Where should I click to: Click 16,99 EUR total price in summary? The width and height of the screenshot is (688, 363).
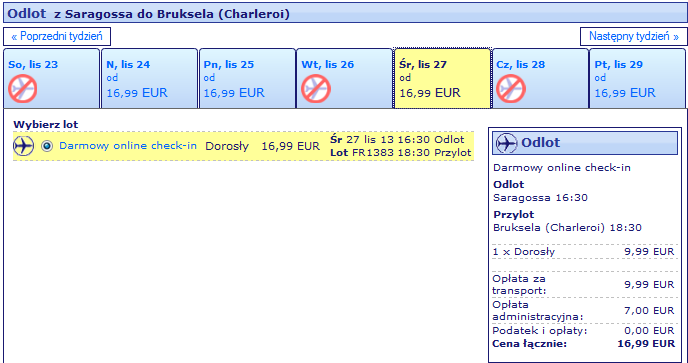click(x=646, y=344)
